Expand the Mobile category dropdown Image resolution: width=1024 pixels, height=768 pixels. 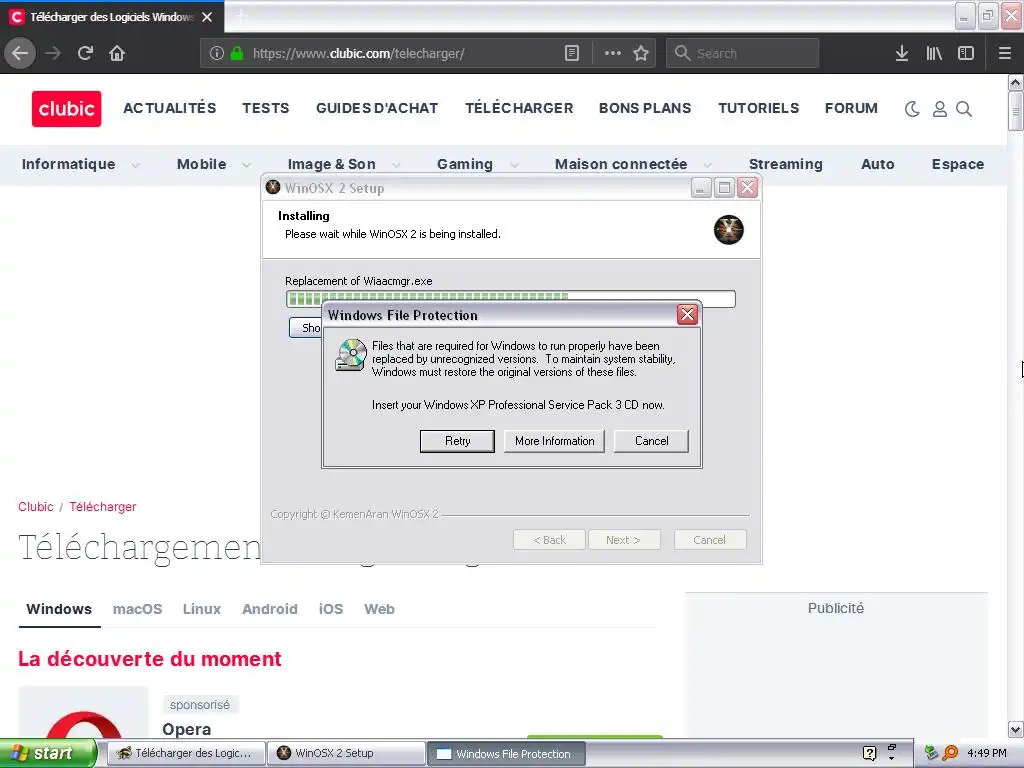pos(246,165)
